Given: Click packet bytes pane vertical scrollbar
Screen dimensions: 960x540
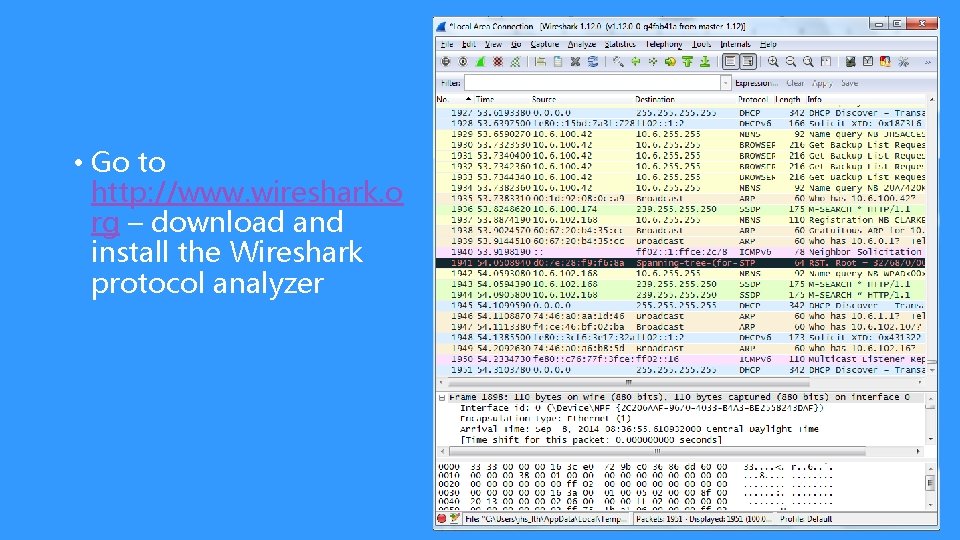Looking at the screenshot, I should tap(931, 484).
